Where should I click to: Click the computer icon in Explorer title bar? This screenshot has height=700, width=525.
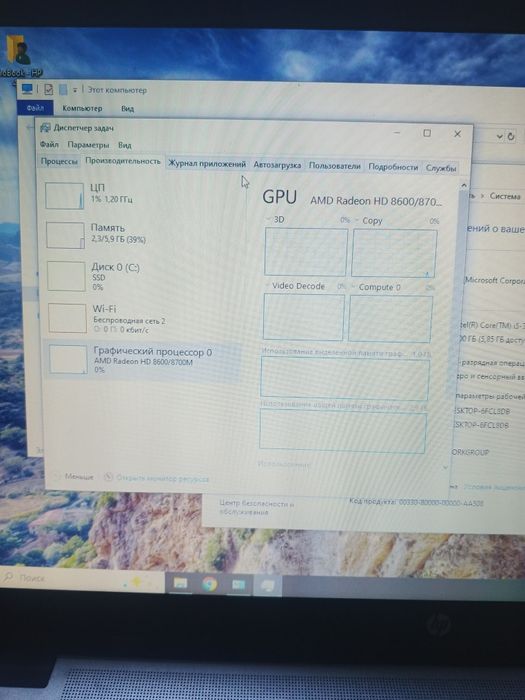pos(27,88)
